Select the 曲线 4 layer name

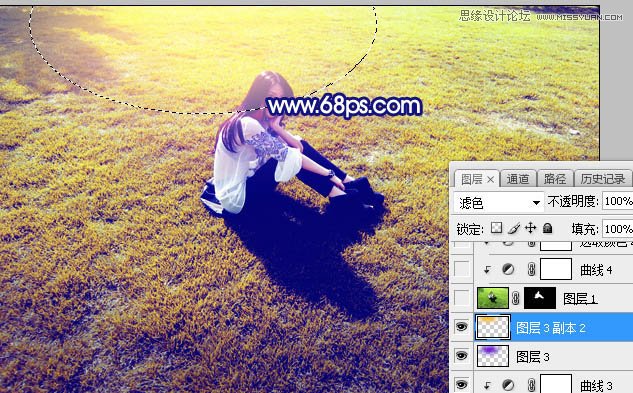[x=596, y=270]
